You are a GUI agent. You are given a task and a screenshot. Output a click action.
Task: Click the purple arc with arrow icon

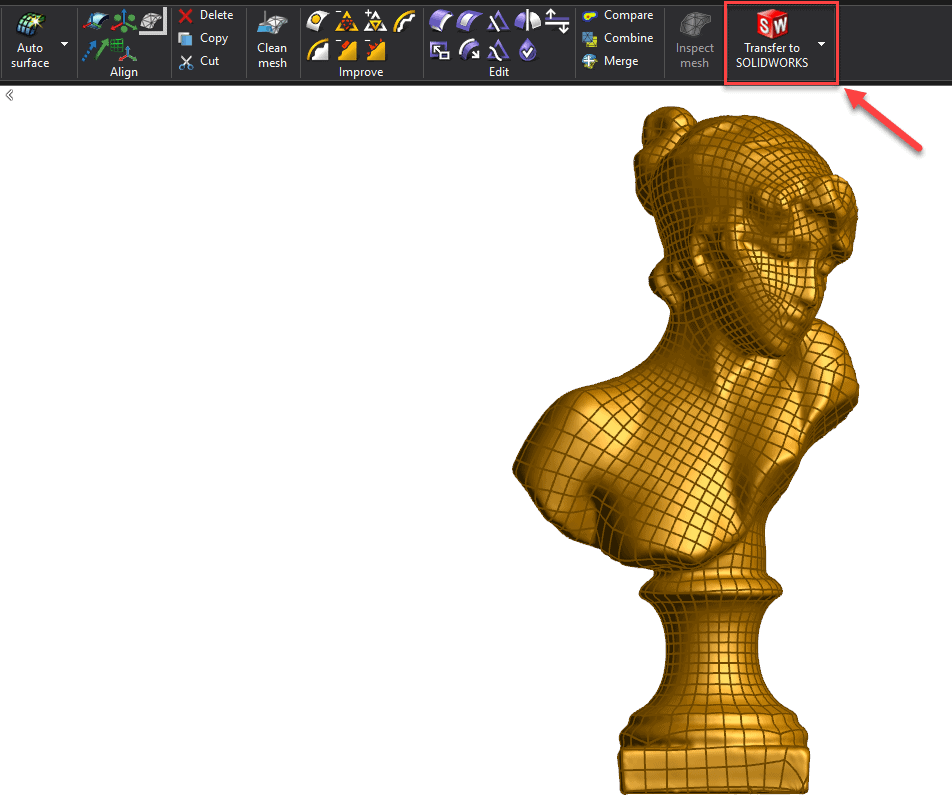(x=469, y=50)
